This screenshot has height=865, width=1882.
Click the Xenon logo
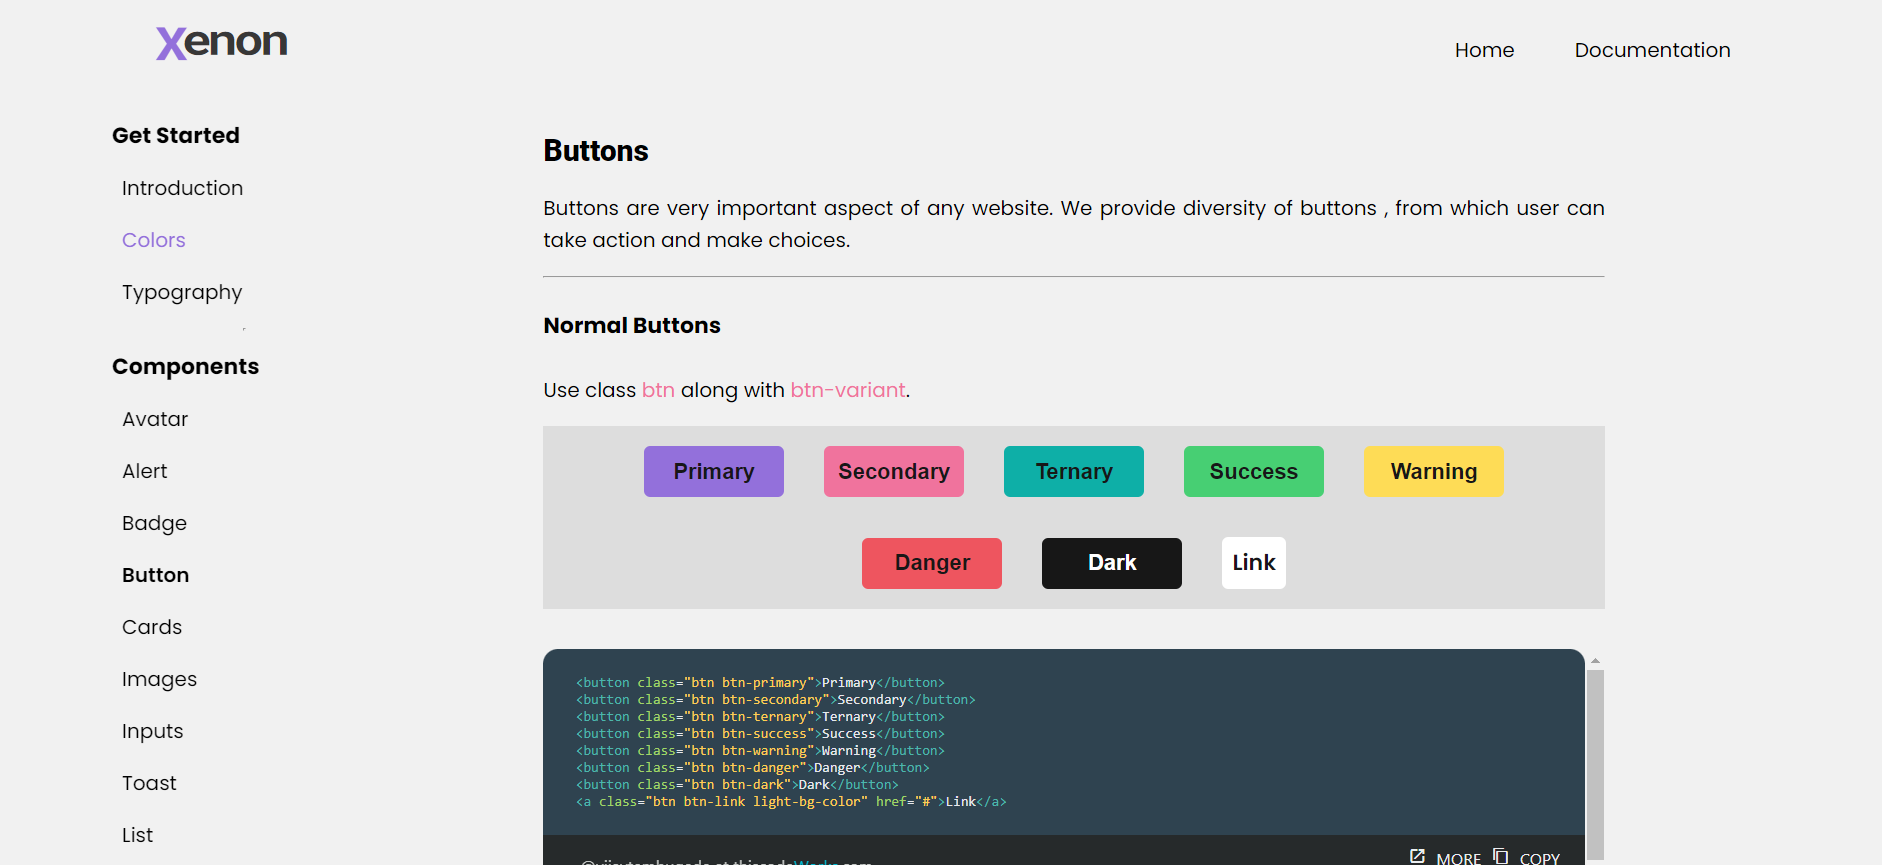pos(221,43)
